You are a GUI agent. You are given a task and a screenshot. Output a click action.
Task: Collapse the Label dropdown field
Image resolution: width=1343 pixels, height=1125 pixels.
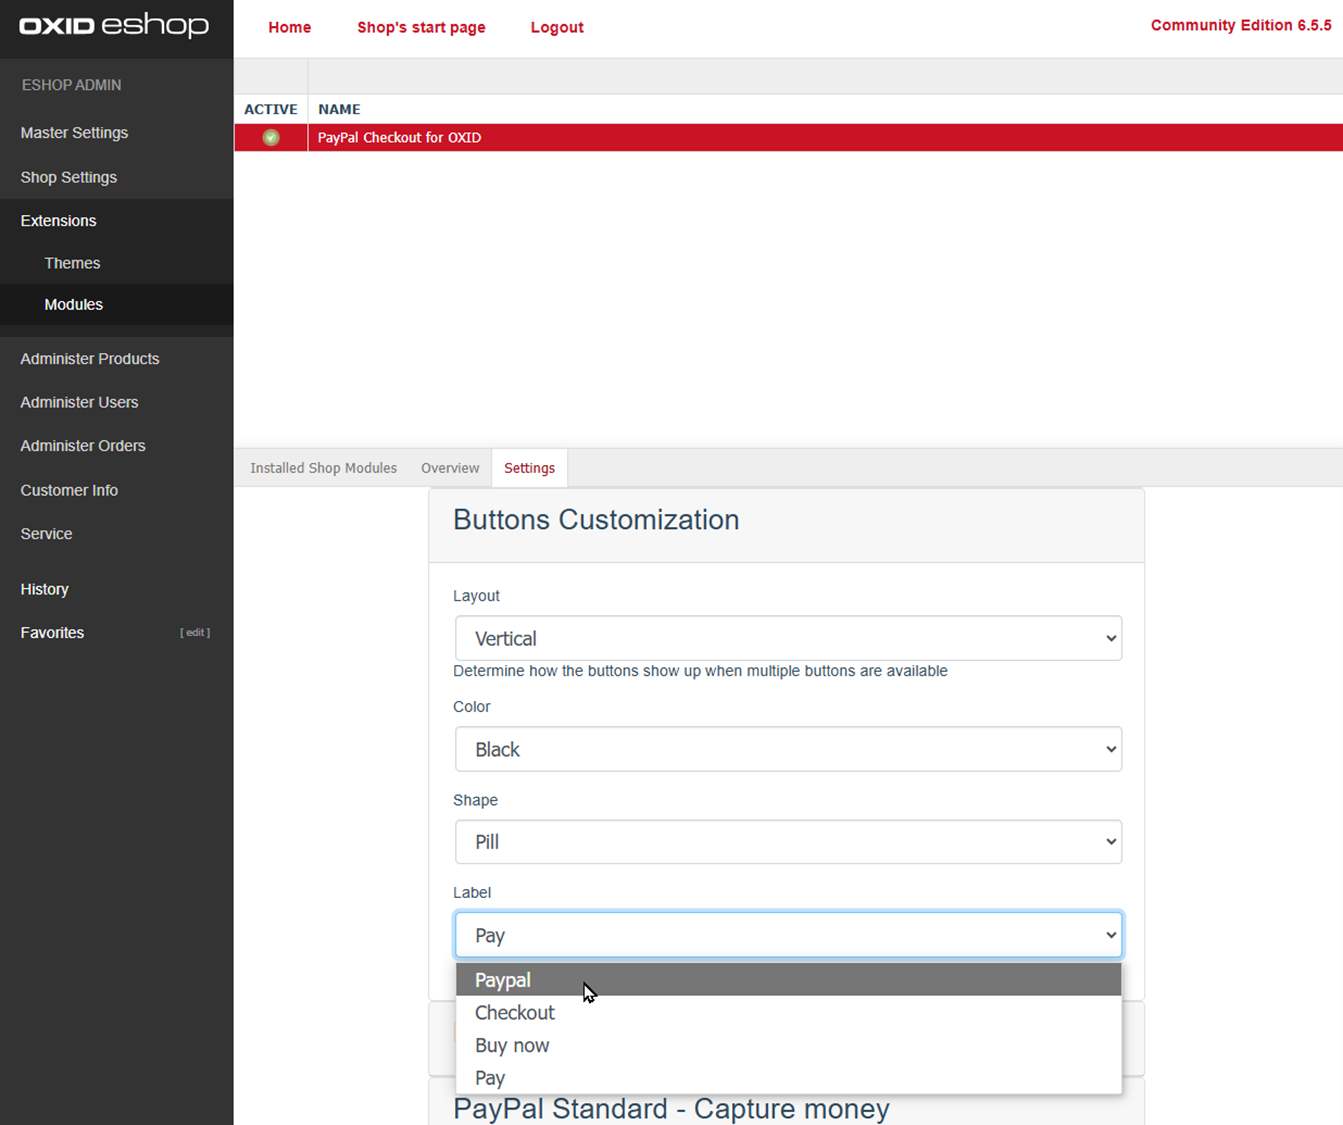click(x=788, y=935)
